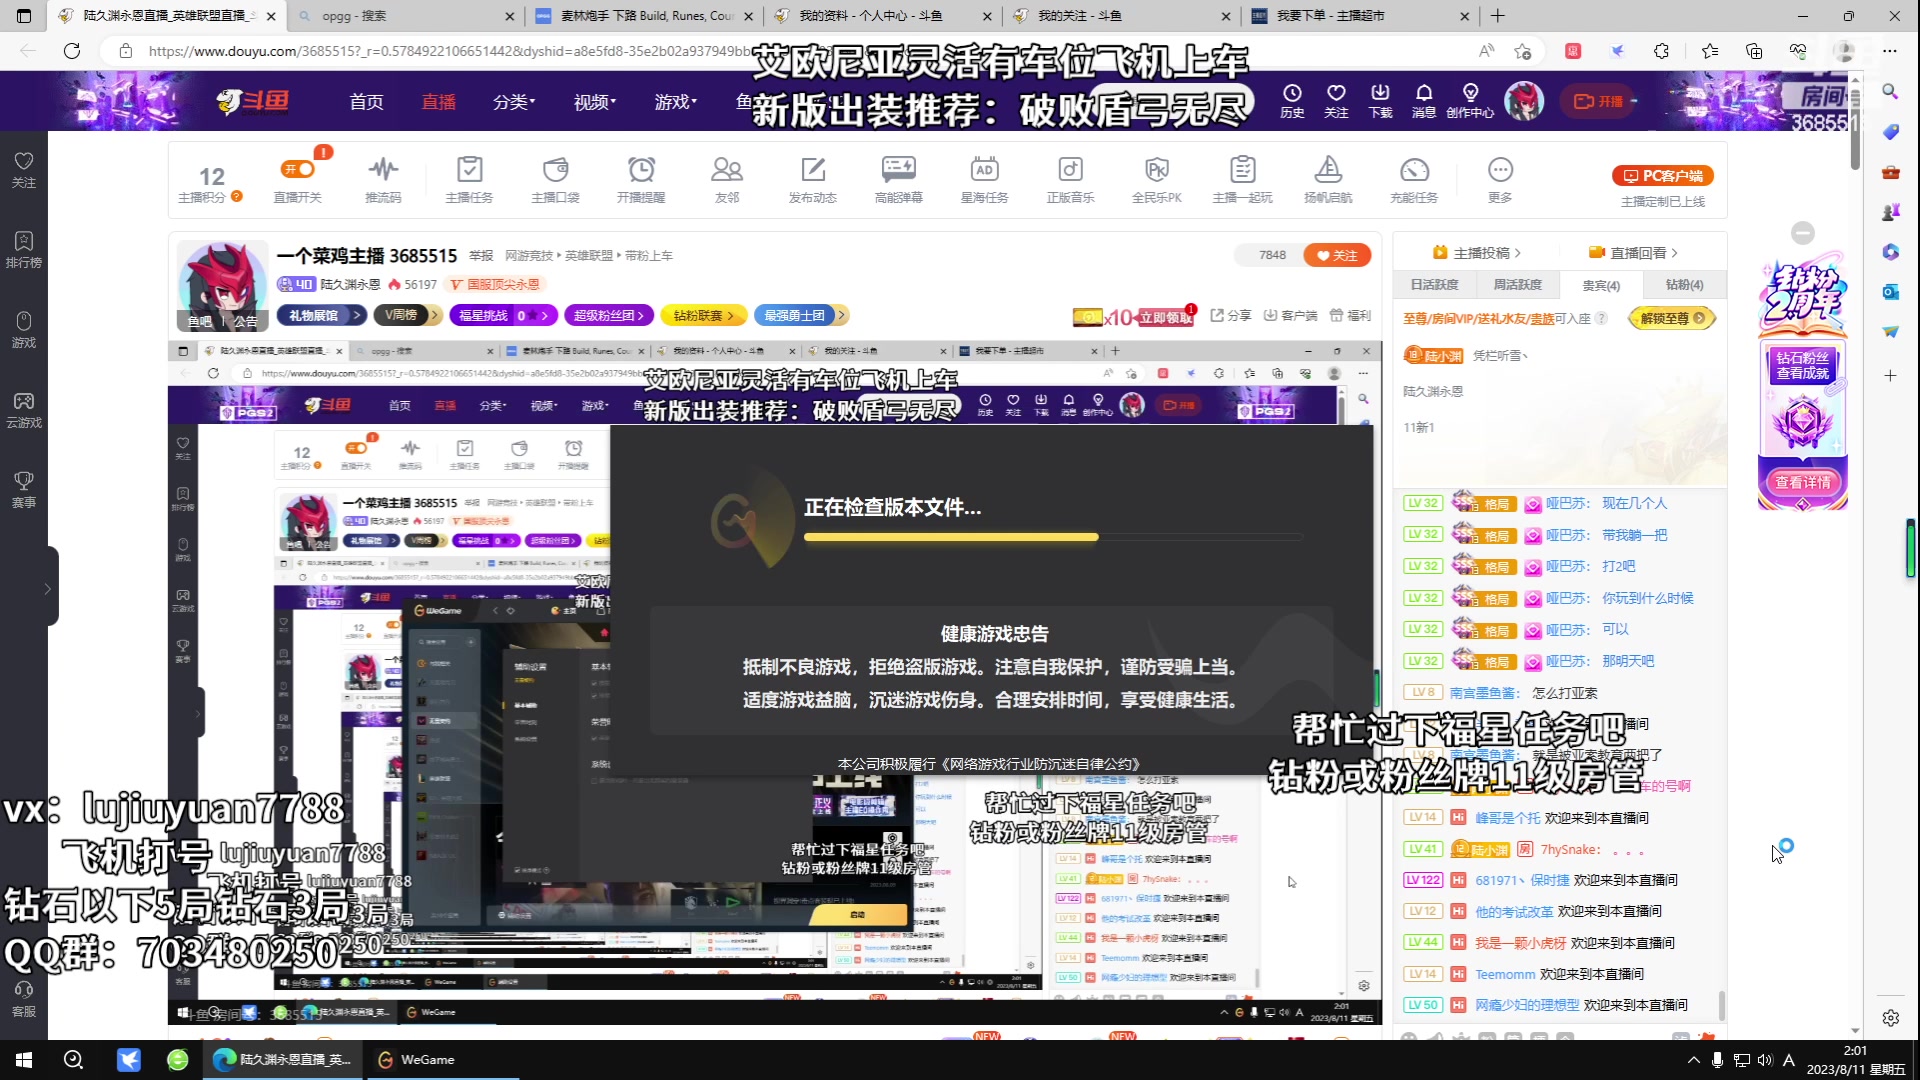The width and height of the screenshot is (1920, 1080).
Task: Expand the left sidebar arrow handle
Action: coord(47,589)
